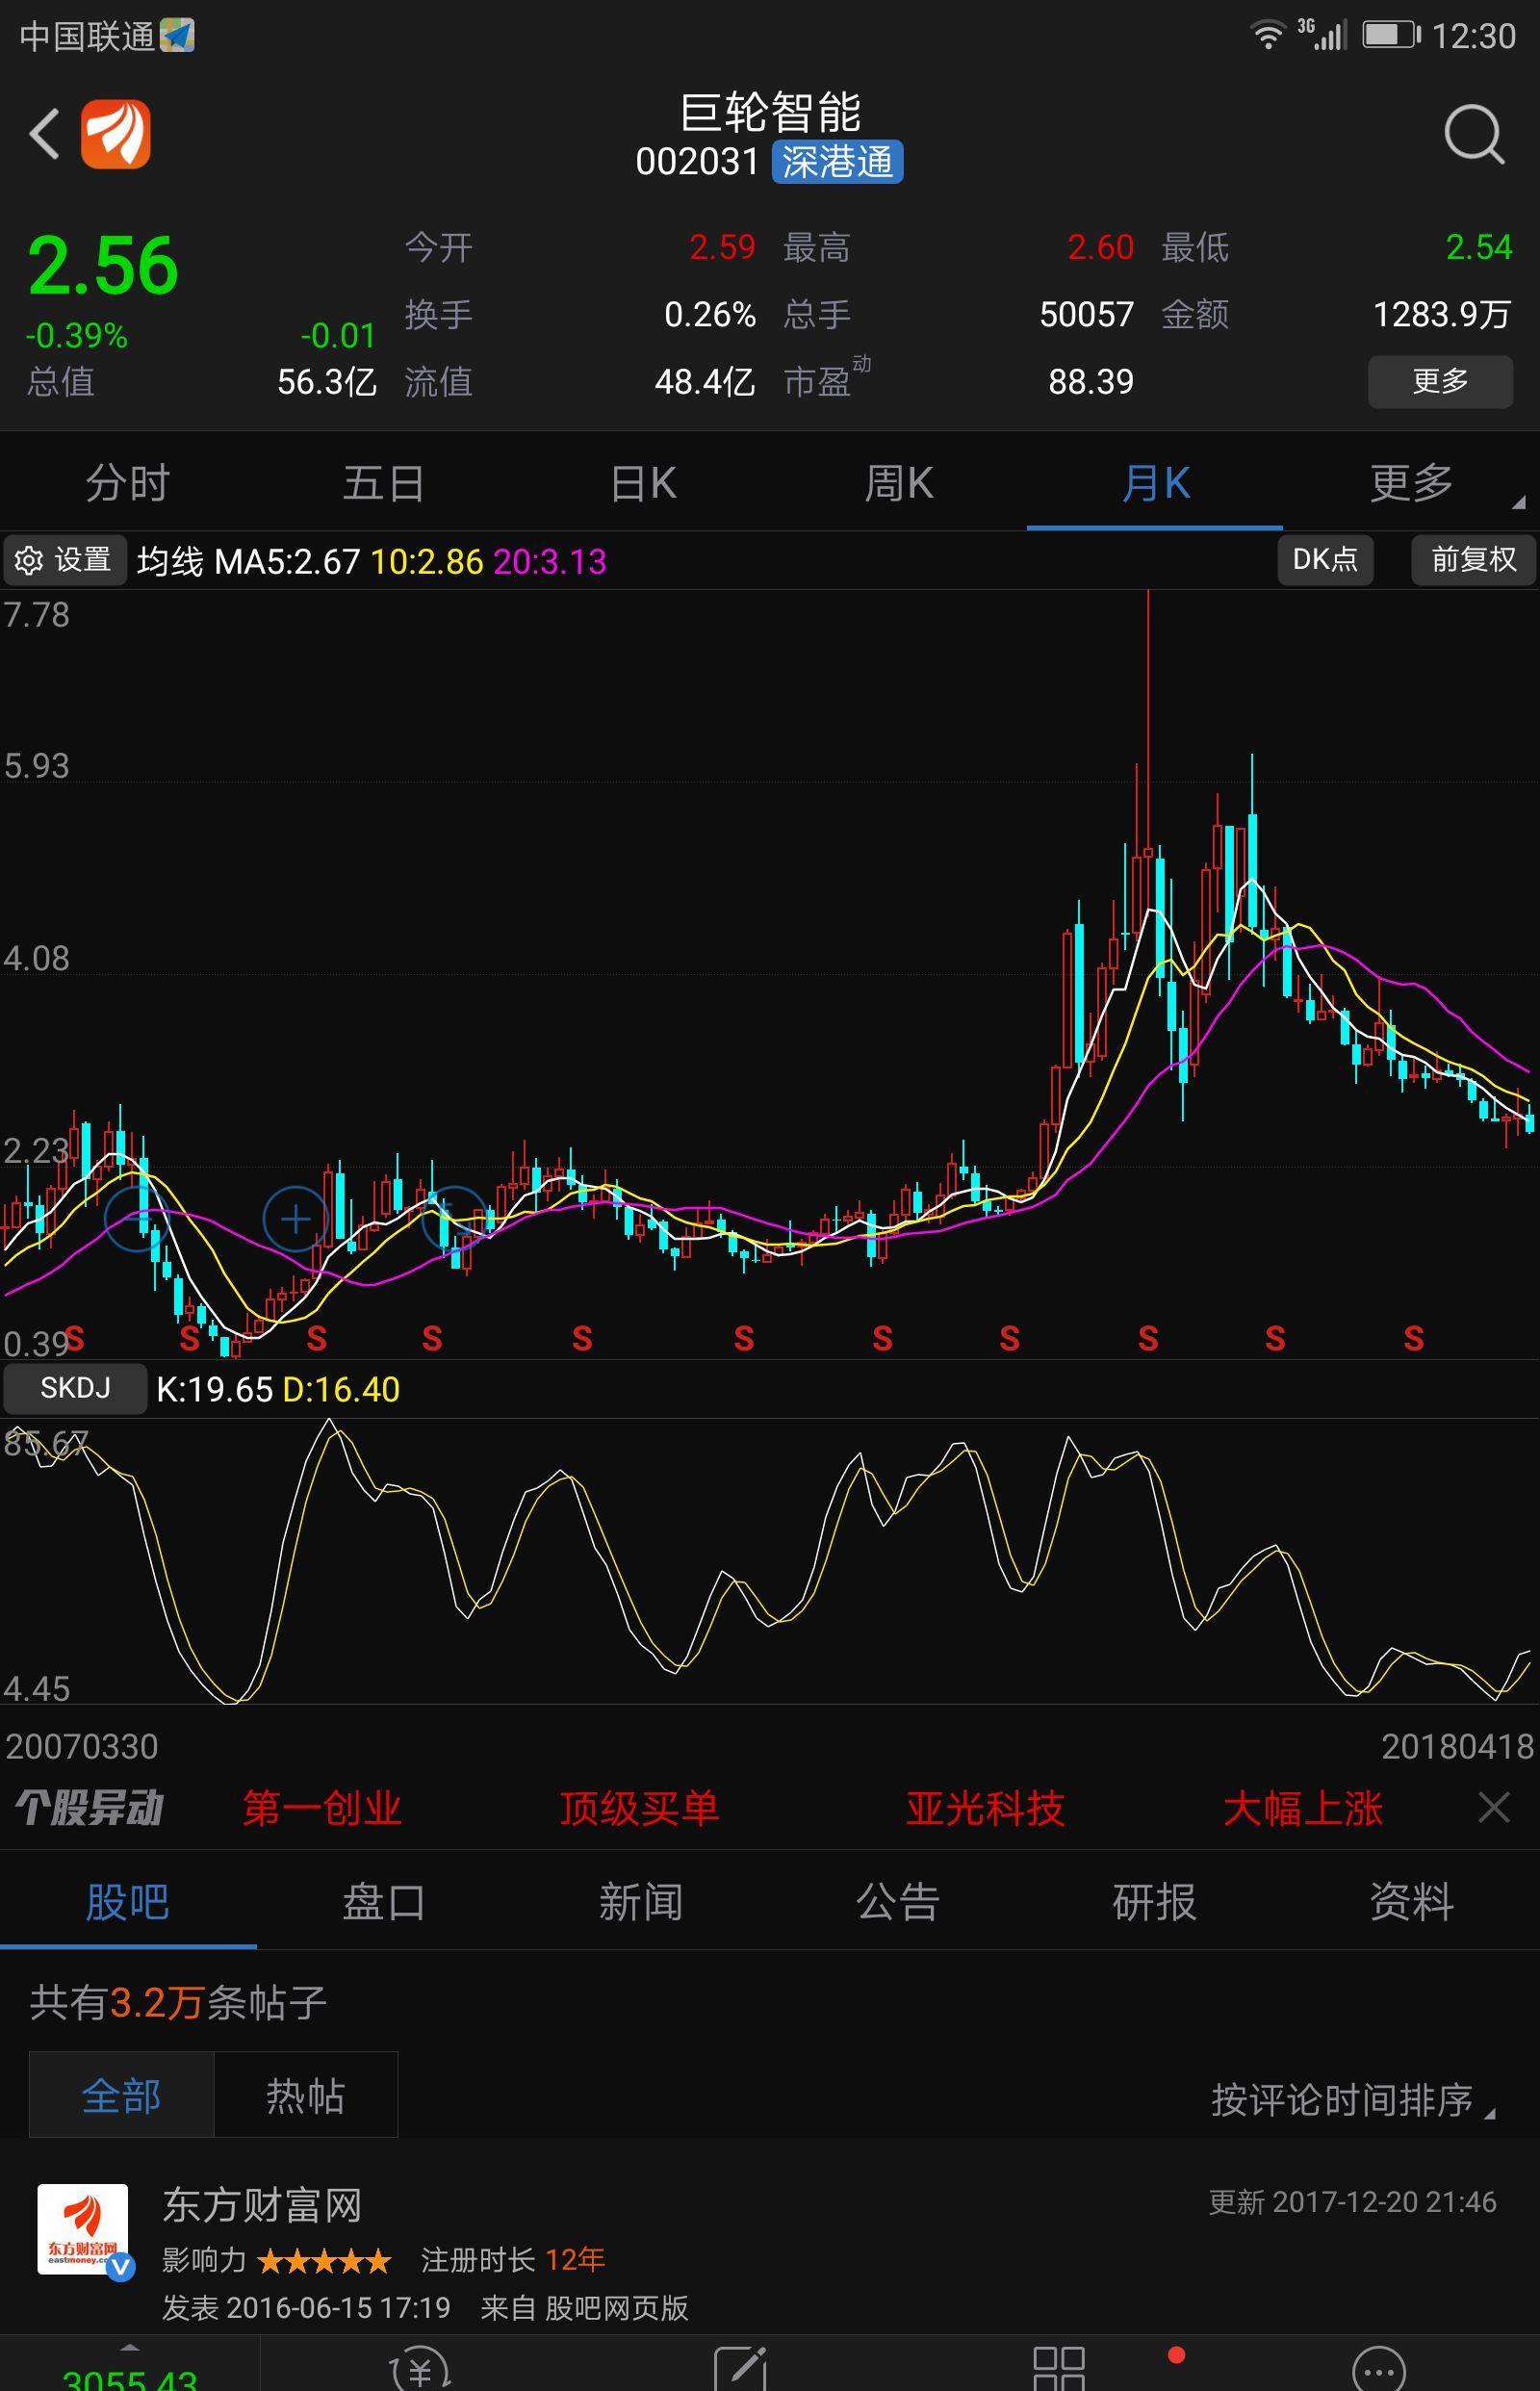This screenshot has width=1540, height=2391.
Task: Tap the chart start date 20070330
Action: point(81,1746)
